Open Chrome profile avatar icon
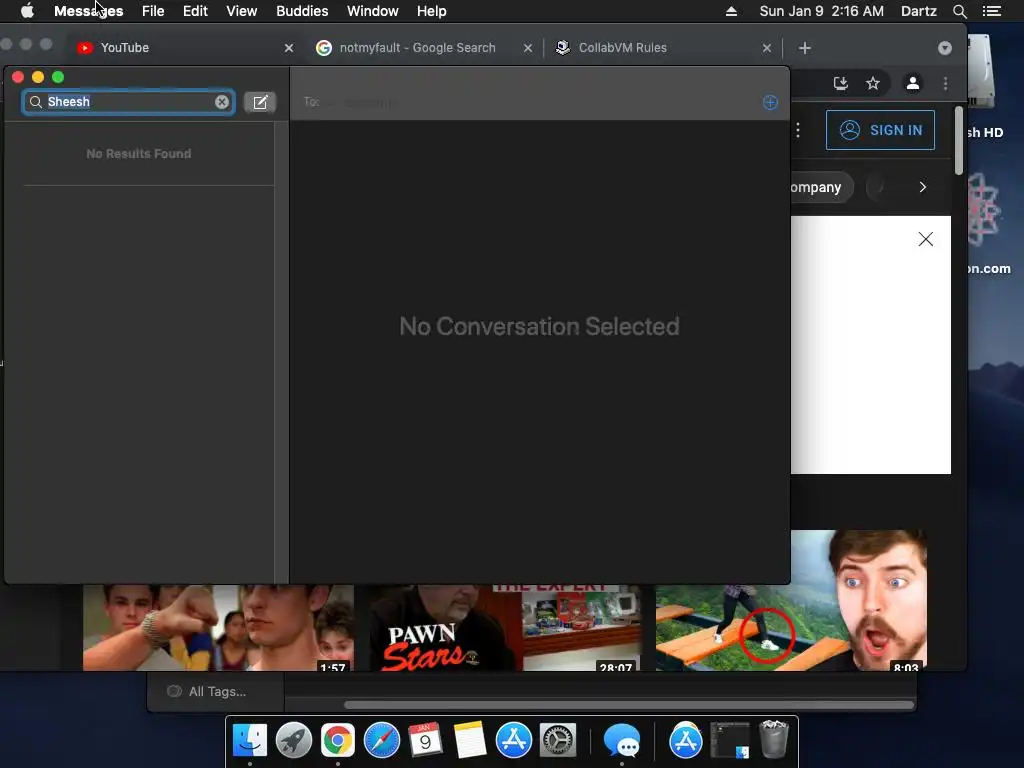1024x768 pixels. click(x=912, y=84)
